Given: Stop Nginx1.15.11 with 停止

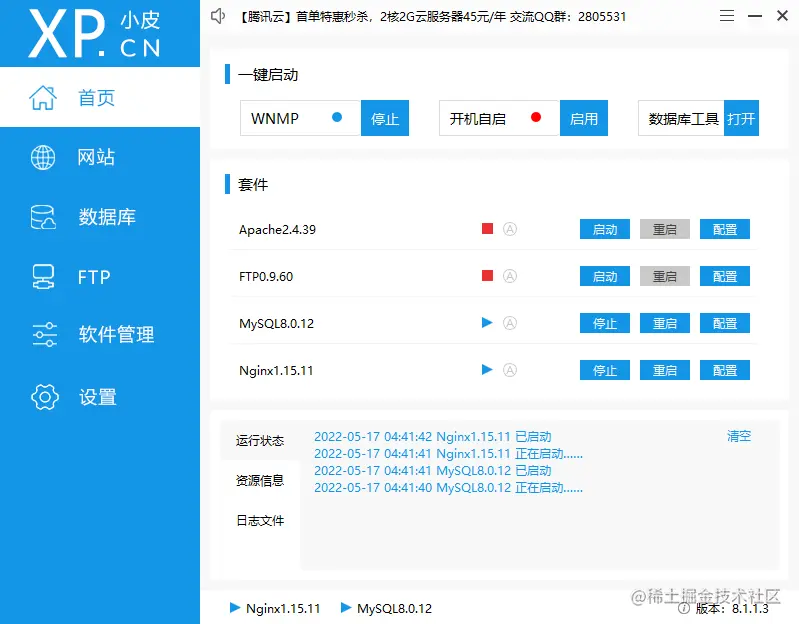Looking at the screenshot, I should pyautogui.click(x=605, y=370).
